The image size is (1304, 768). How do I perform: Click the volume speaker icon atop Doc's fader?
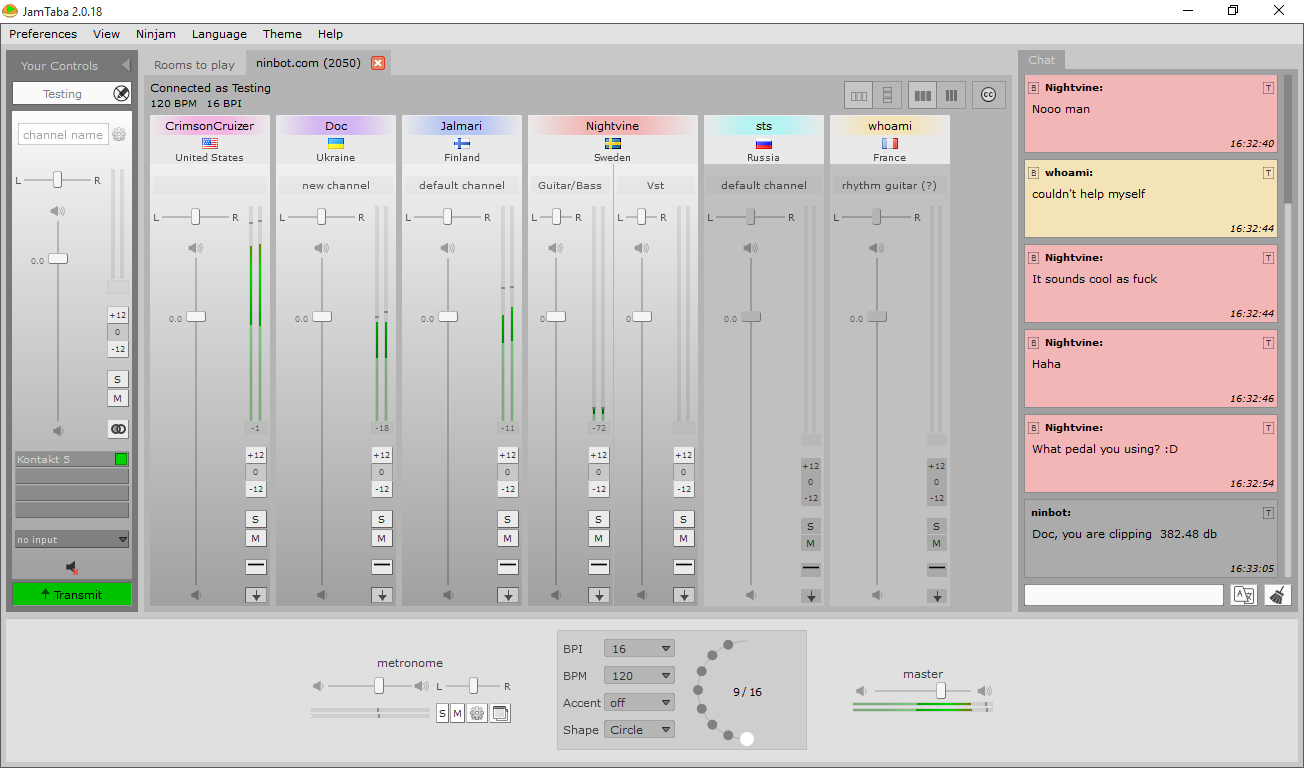pyautogui.click(x=321, y=248)
